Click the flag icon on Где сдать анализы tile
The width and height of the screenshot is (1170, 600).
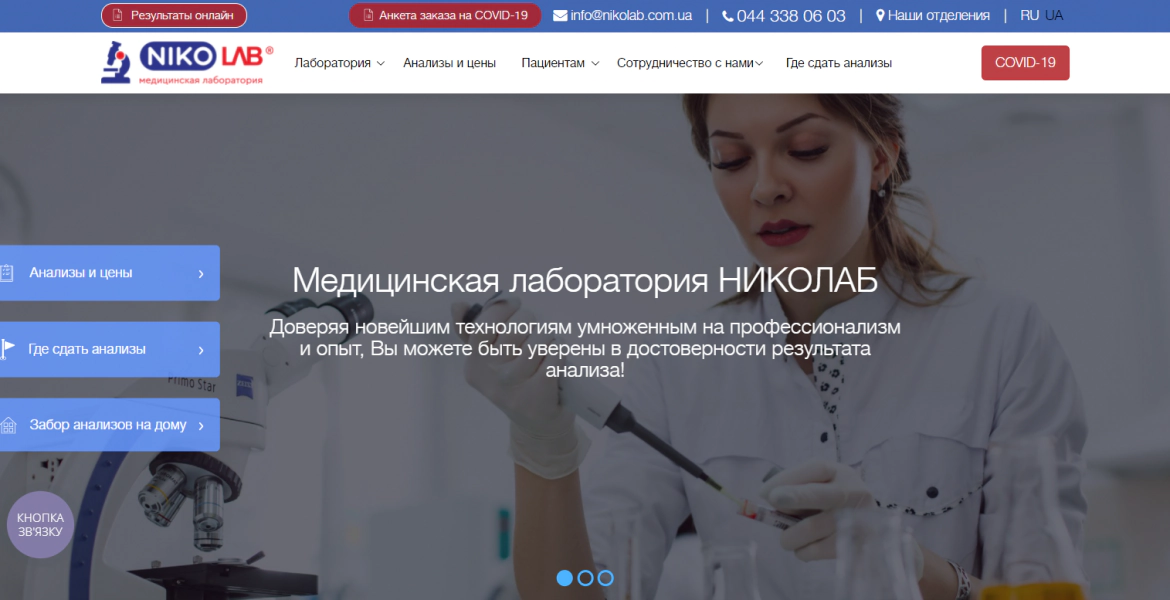click(x=7, y=349)
